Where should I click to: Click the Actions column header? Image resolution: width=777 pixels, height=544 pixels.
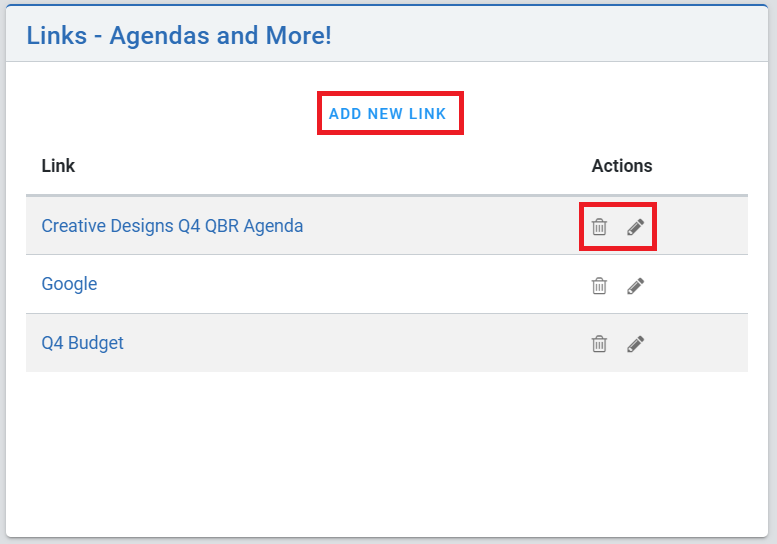pos(622,166)
